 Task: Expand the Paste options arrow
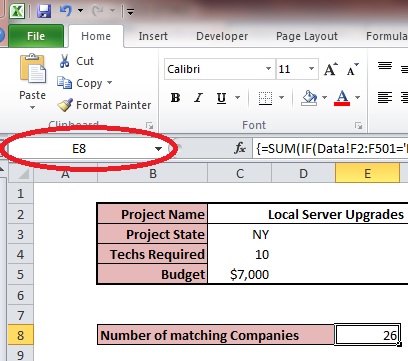32,107
